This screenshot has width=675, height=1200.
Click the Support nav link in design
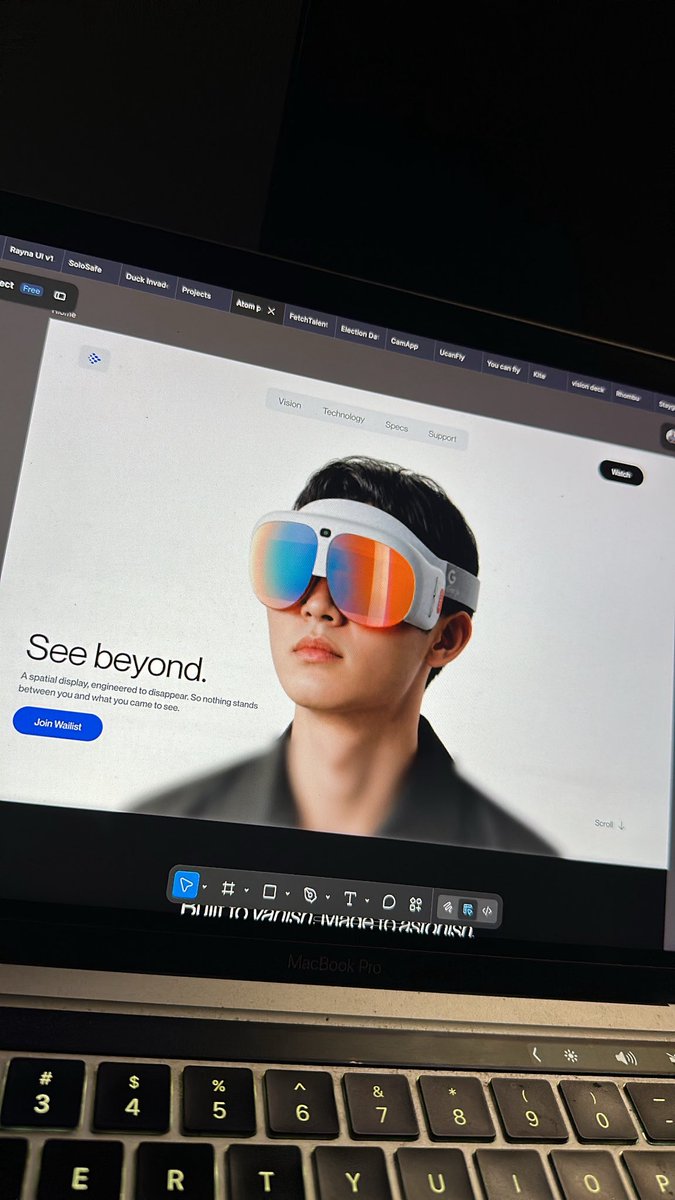tap(442, 436)
